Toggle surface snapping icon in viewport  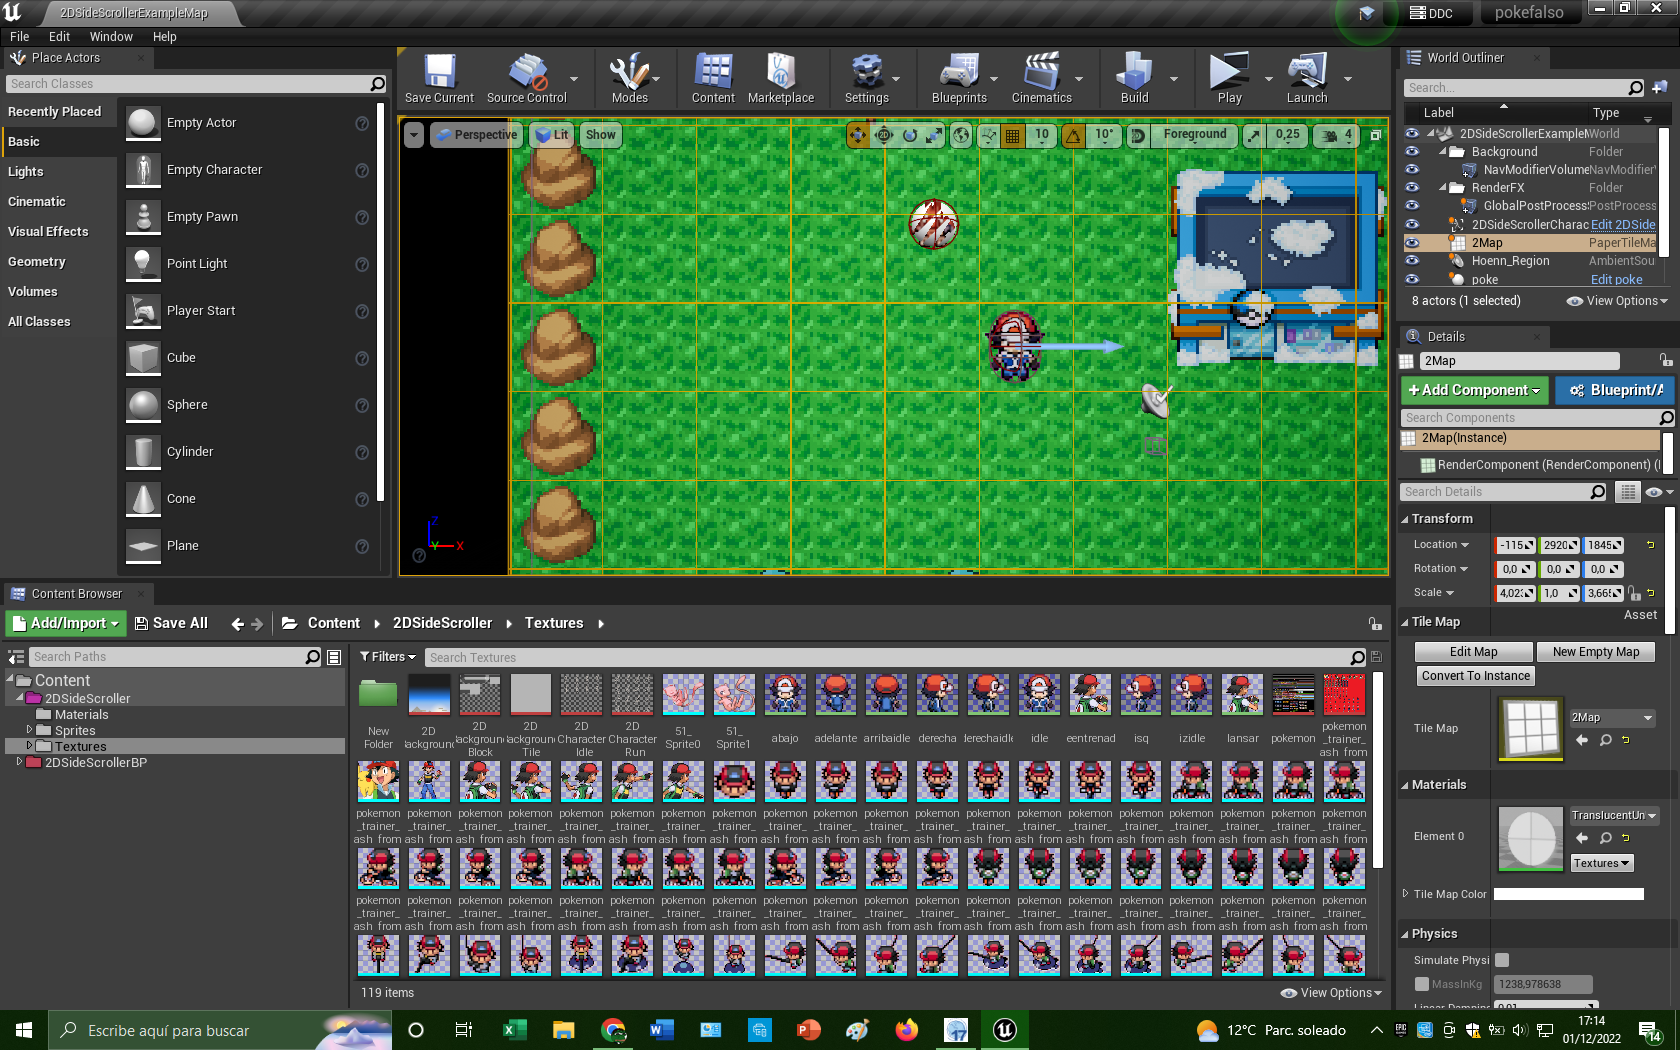(988, 135)
